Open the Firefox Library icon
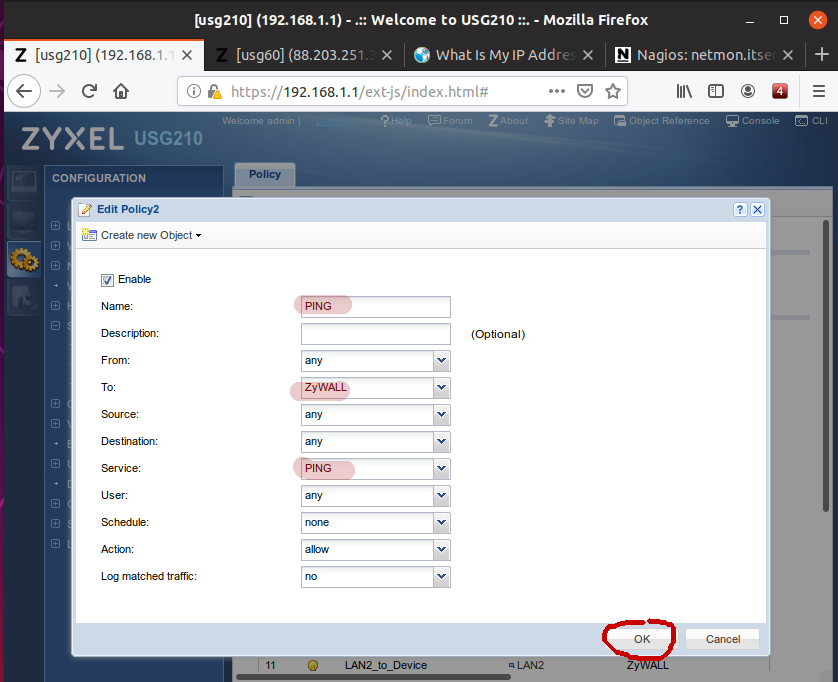The height and width of the screenshot is (682, 838). 684,91
